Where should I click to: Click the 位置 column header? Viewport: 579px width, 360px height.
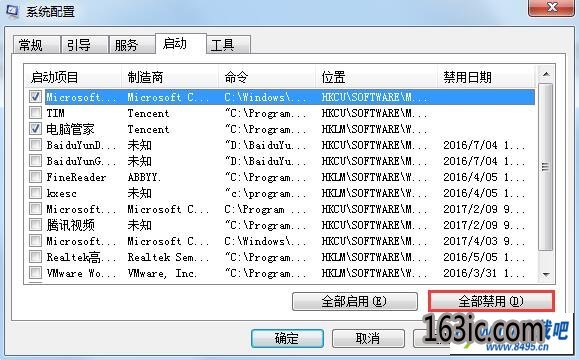click(x=377, y=77)
